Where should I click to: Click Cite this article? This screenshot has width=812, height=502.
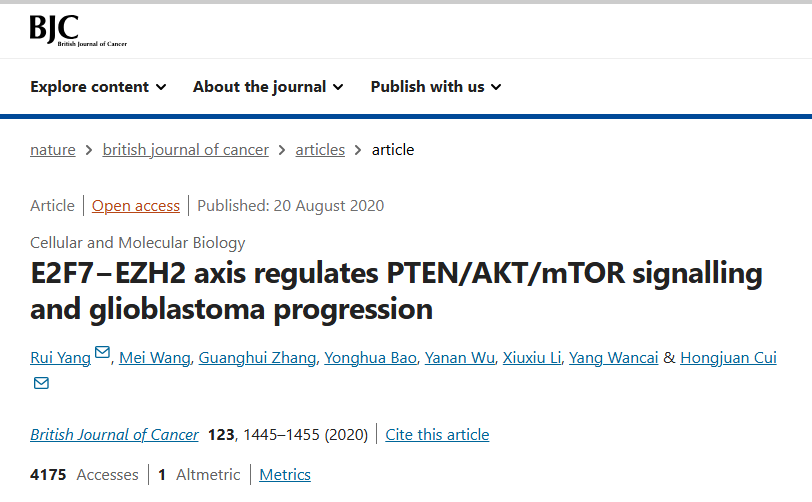point(437,435)
